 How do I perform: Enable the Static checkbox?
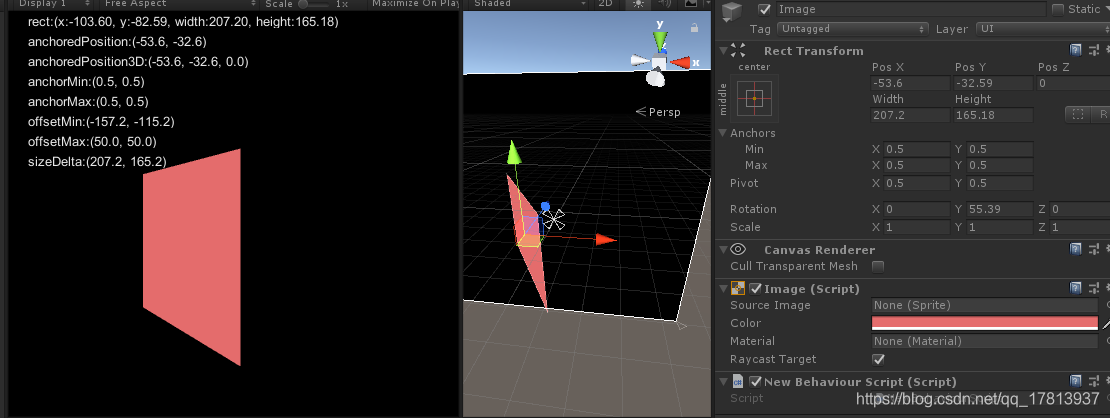[x=1058, y=9]
